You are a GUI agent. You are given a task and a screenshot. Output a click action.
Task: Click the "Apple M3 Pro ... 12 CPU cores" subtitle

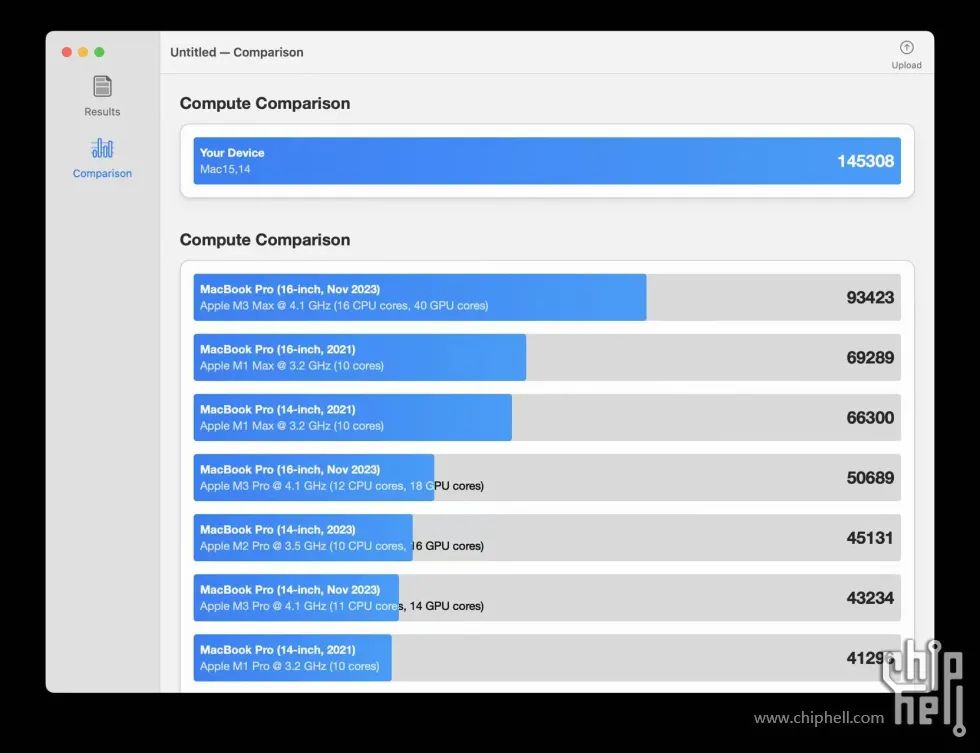(342, 486)
